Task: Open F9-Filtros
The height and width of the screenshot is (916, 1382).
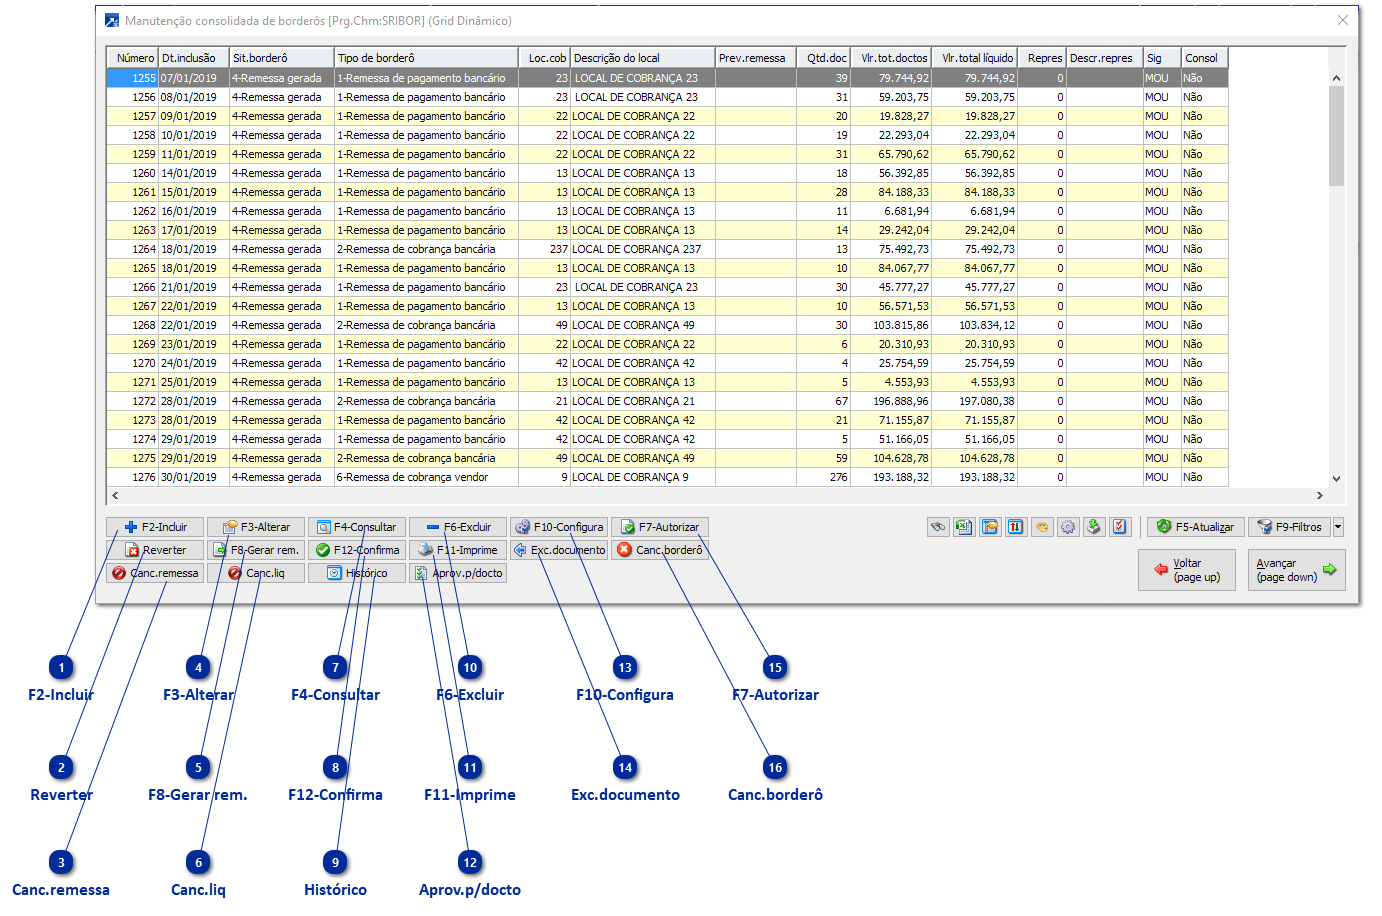Action: click(x=1289, y=527)
